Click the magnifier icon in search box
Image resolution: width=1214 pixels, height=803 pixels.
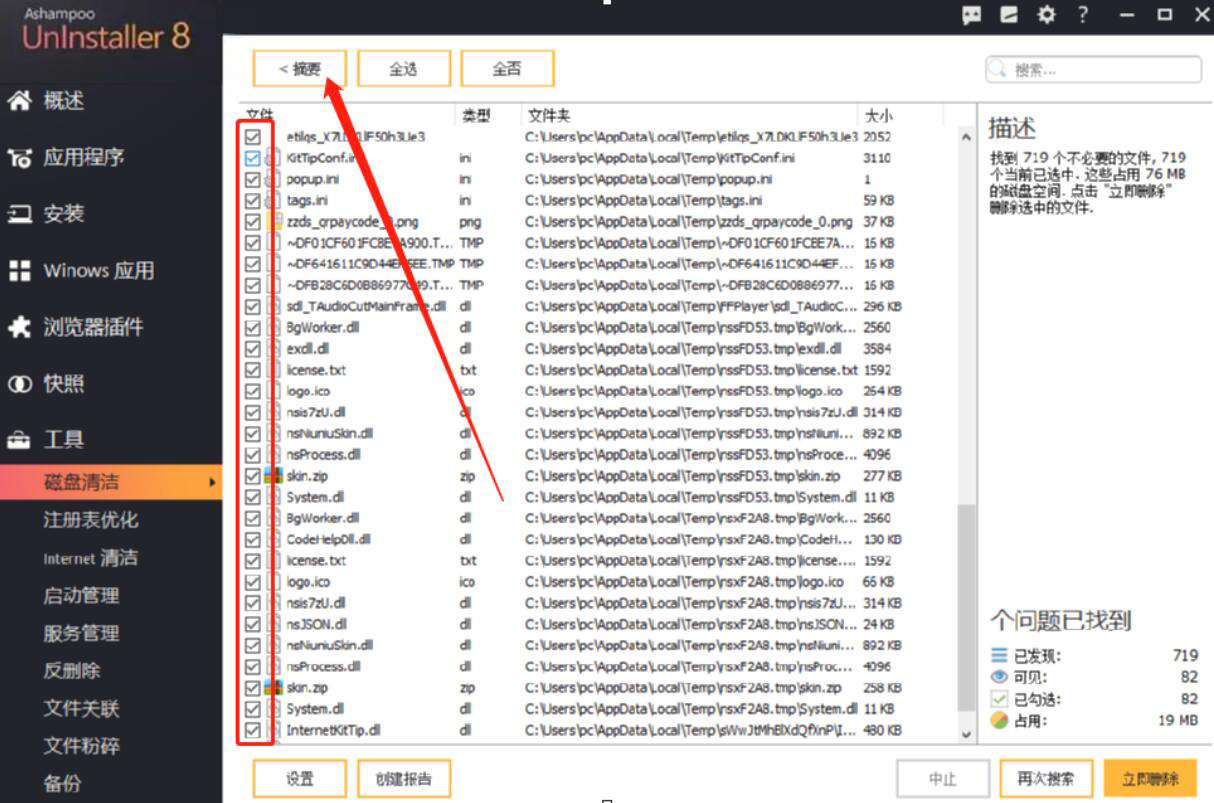(998, 69)
